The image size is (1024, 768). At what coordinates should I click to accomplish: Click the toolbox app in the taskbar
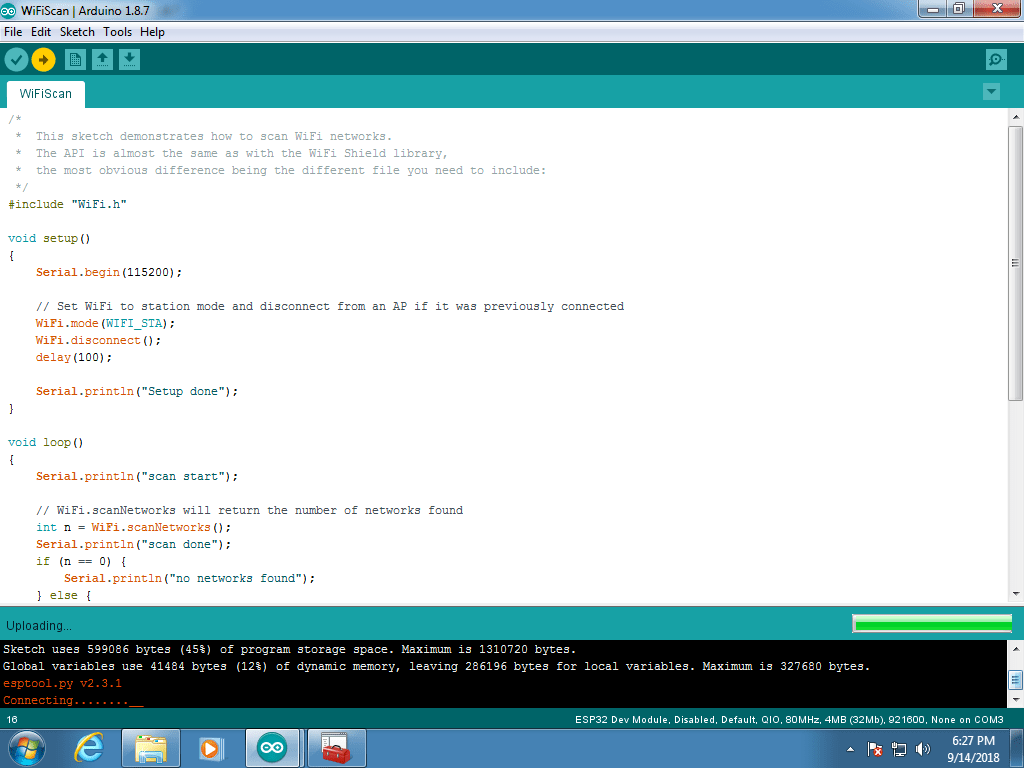pyautogui.click(x=336, y=748)
